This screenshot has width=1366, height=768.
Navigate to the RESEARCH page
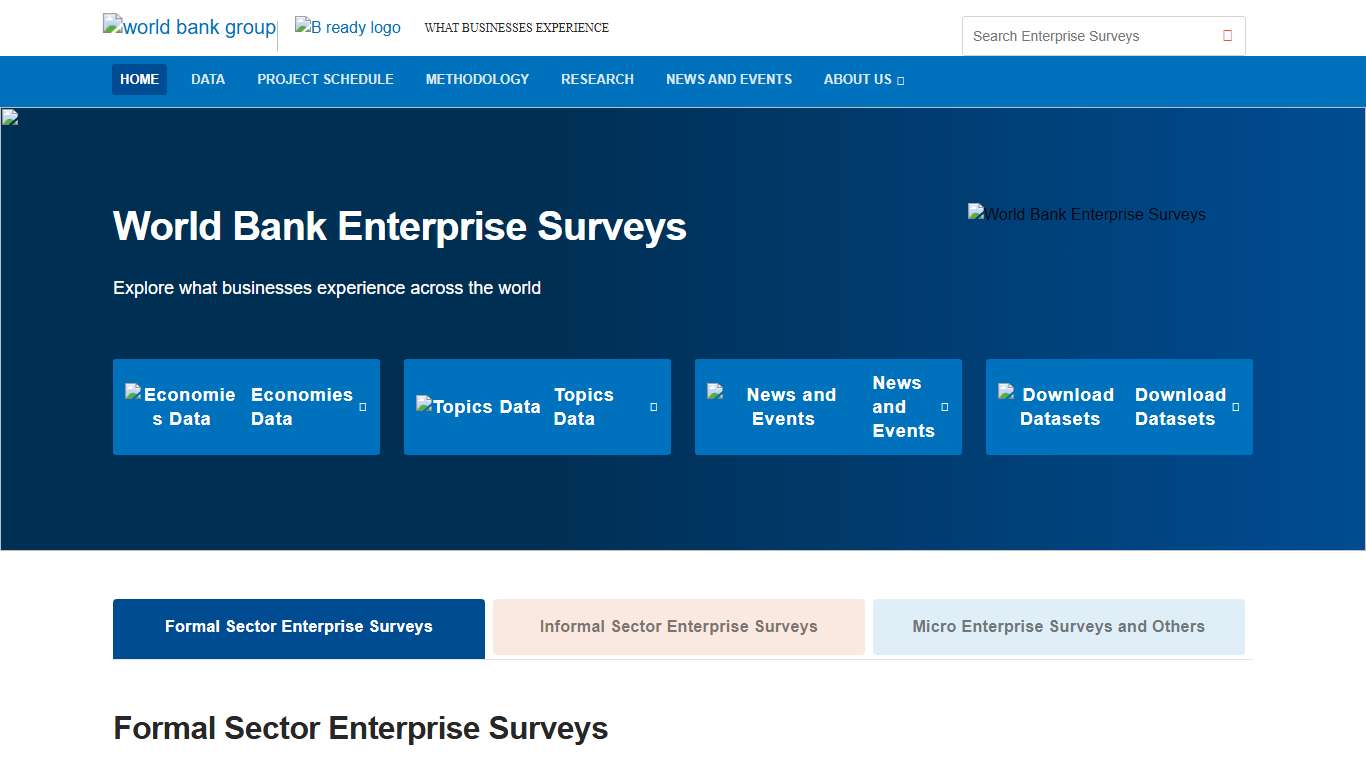click(x=597, y=80)
